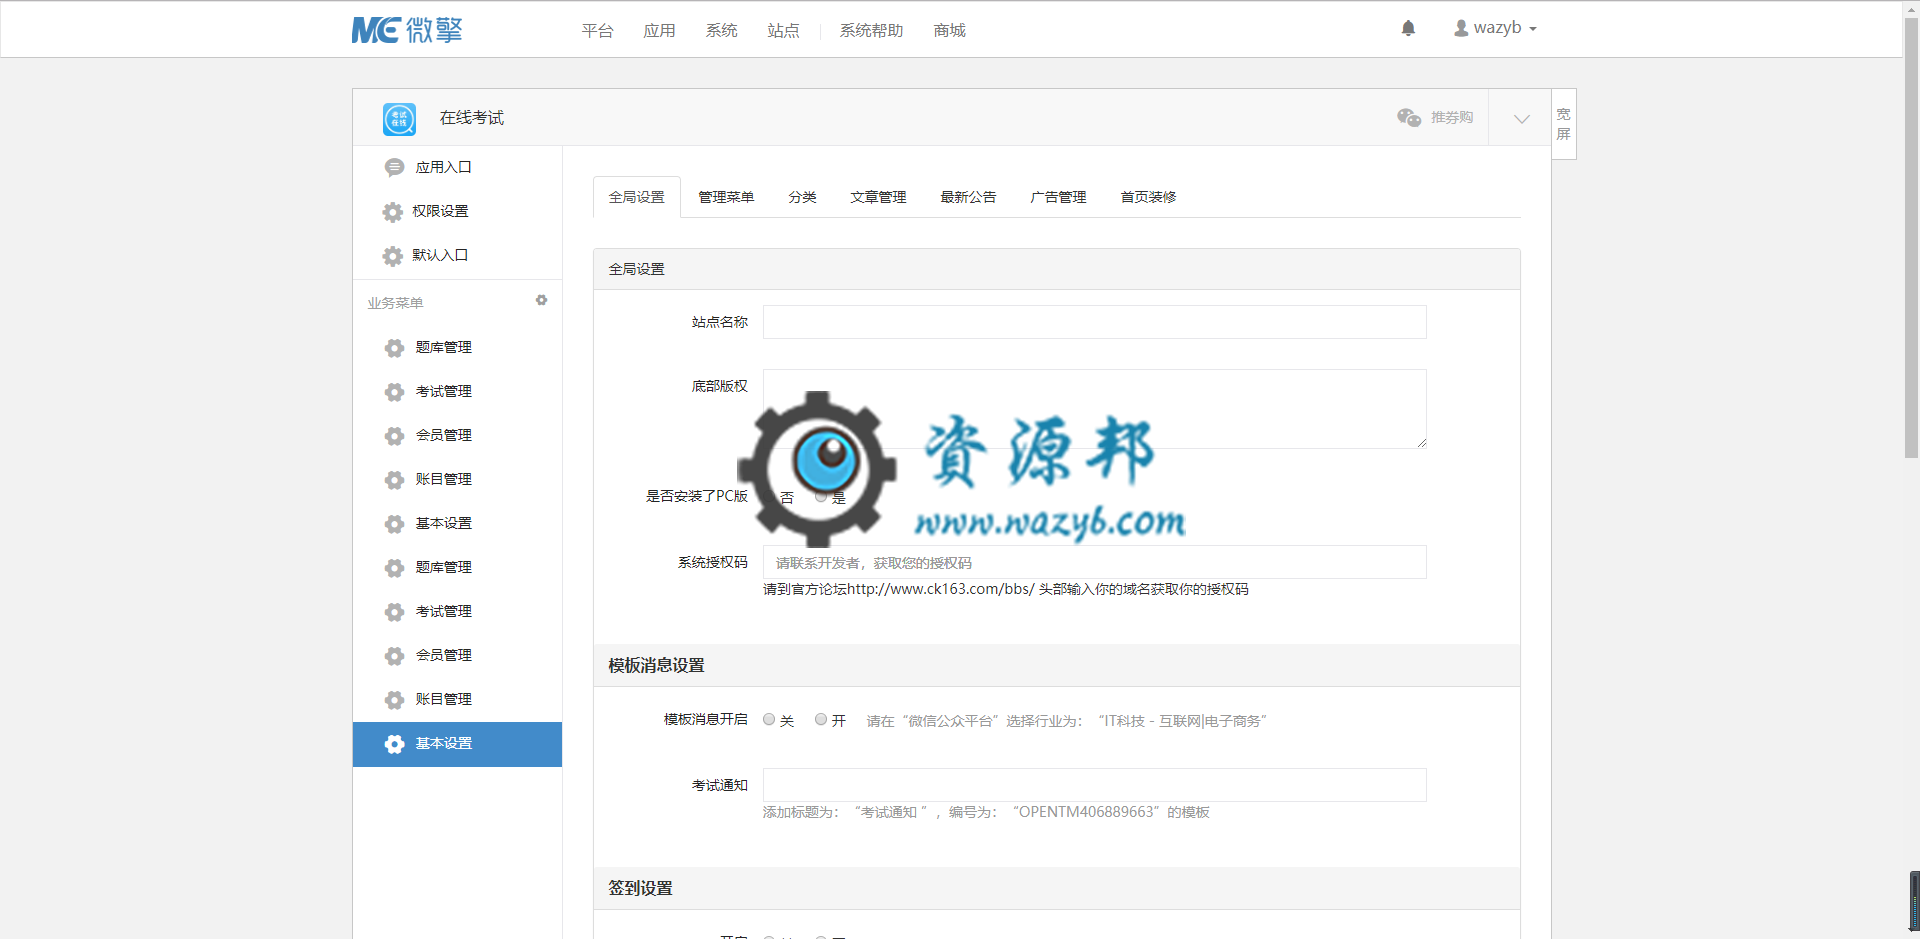This screenshot has width=1920, height=939.
Task: Click the forum URL hint under 系统授权码
Action: point(1006,589)
